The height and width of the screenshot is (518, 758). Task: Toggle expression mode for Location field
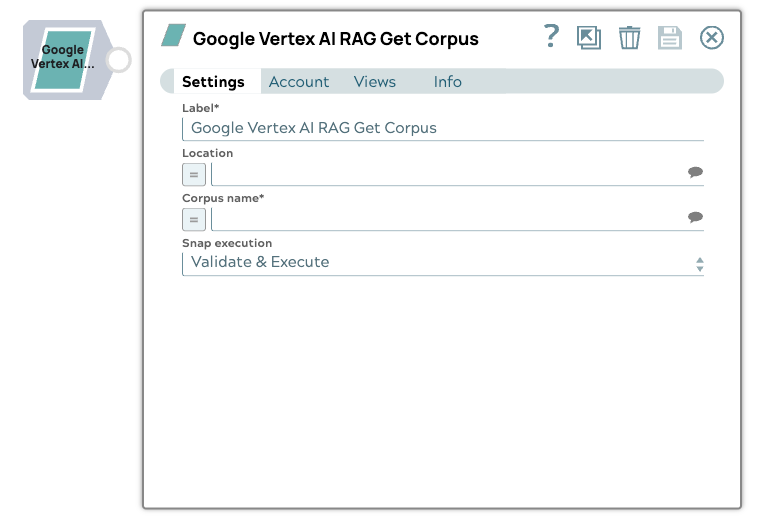click(194, 174)
